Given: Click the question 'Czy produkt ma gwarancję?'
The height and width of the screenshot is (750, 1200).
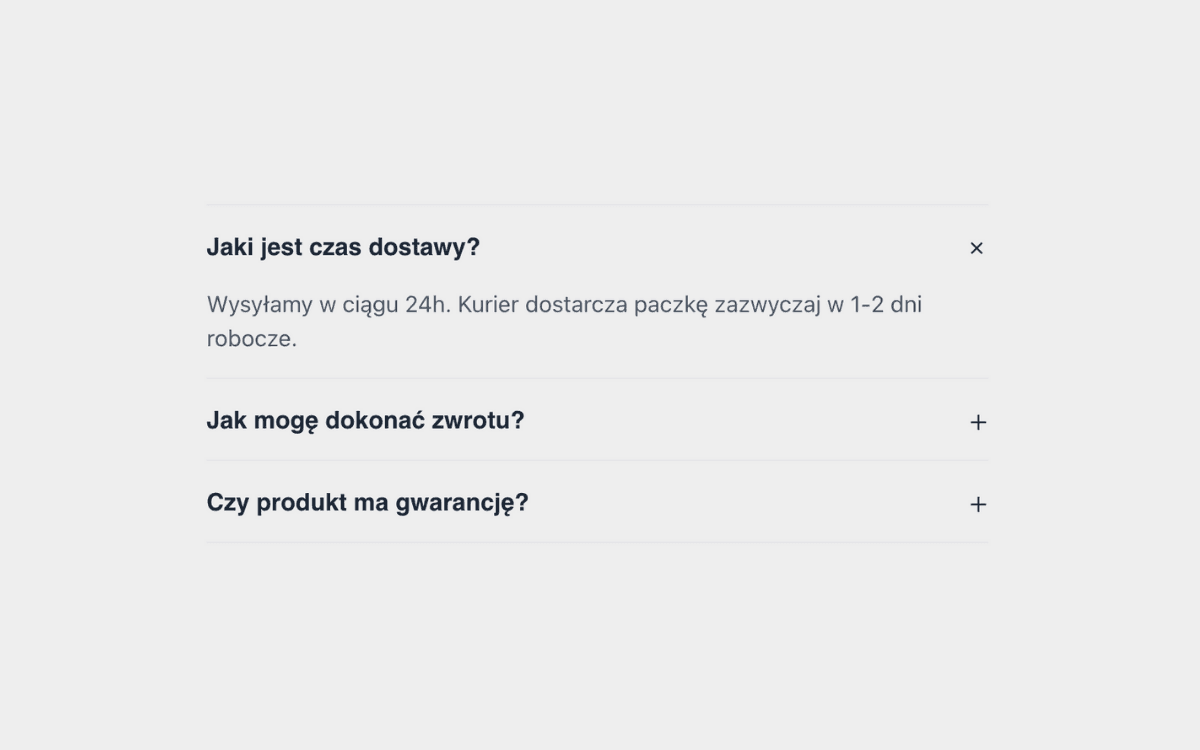Looking at the screenshot, I should pyautogui.click(x=368, y=503).
